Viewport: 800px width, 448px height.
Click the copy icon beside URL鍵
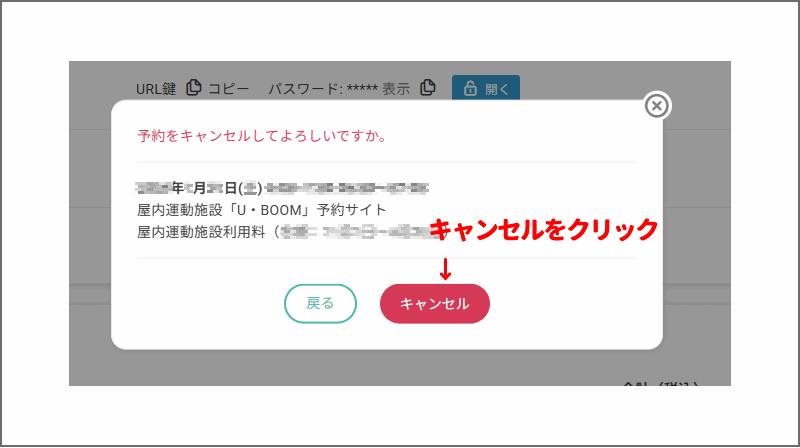[194, 88]
